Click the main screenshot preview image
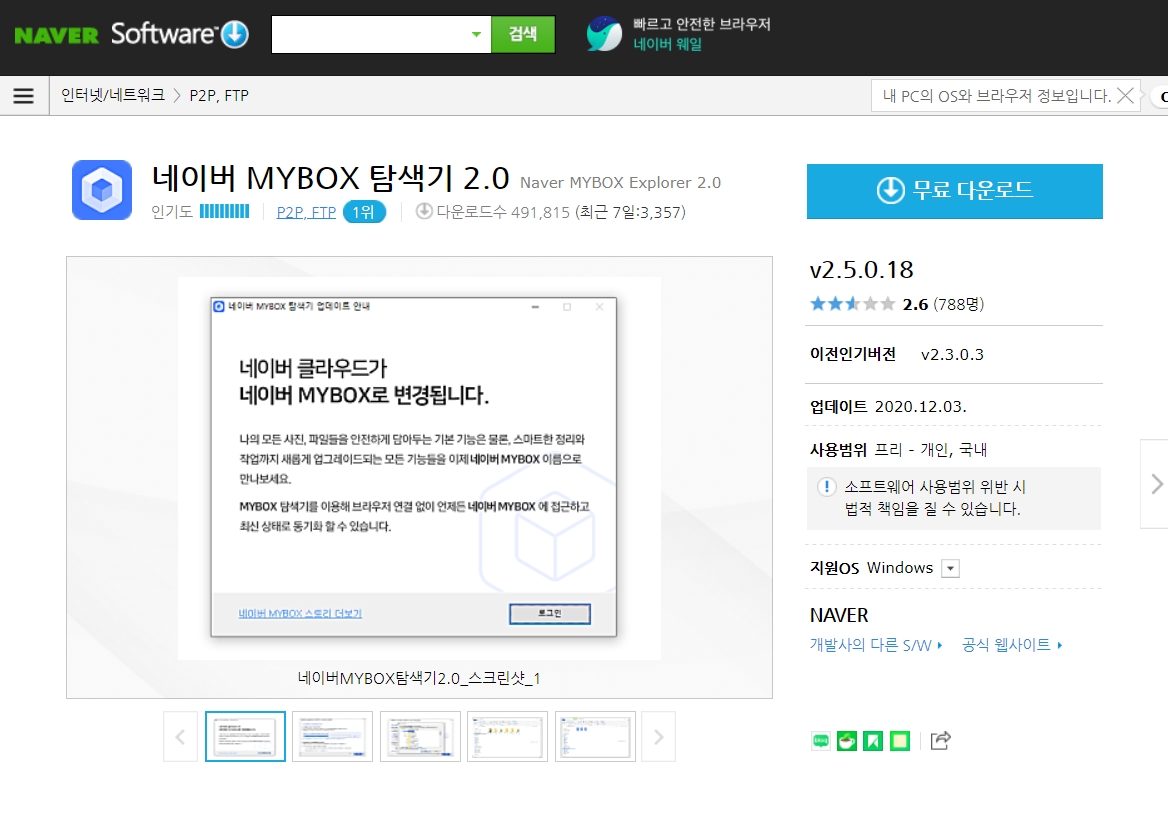 [419, 468]
